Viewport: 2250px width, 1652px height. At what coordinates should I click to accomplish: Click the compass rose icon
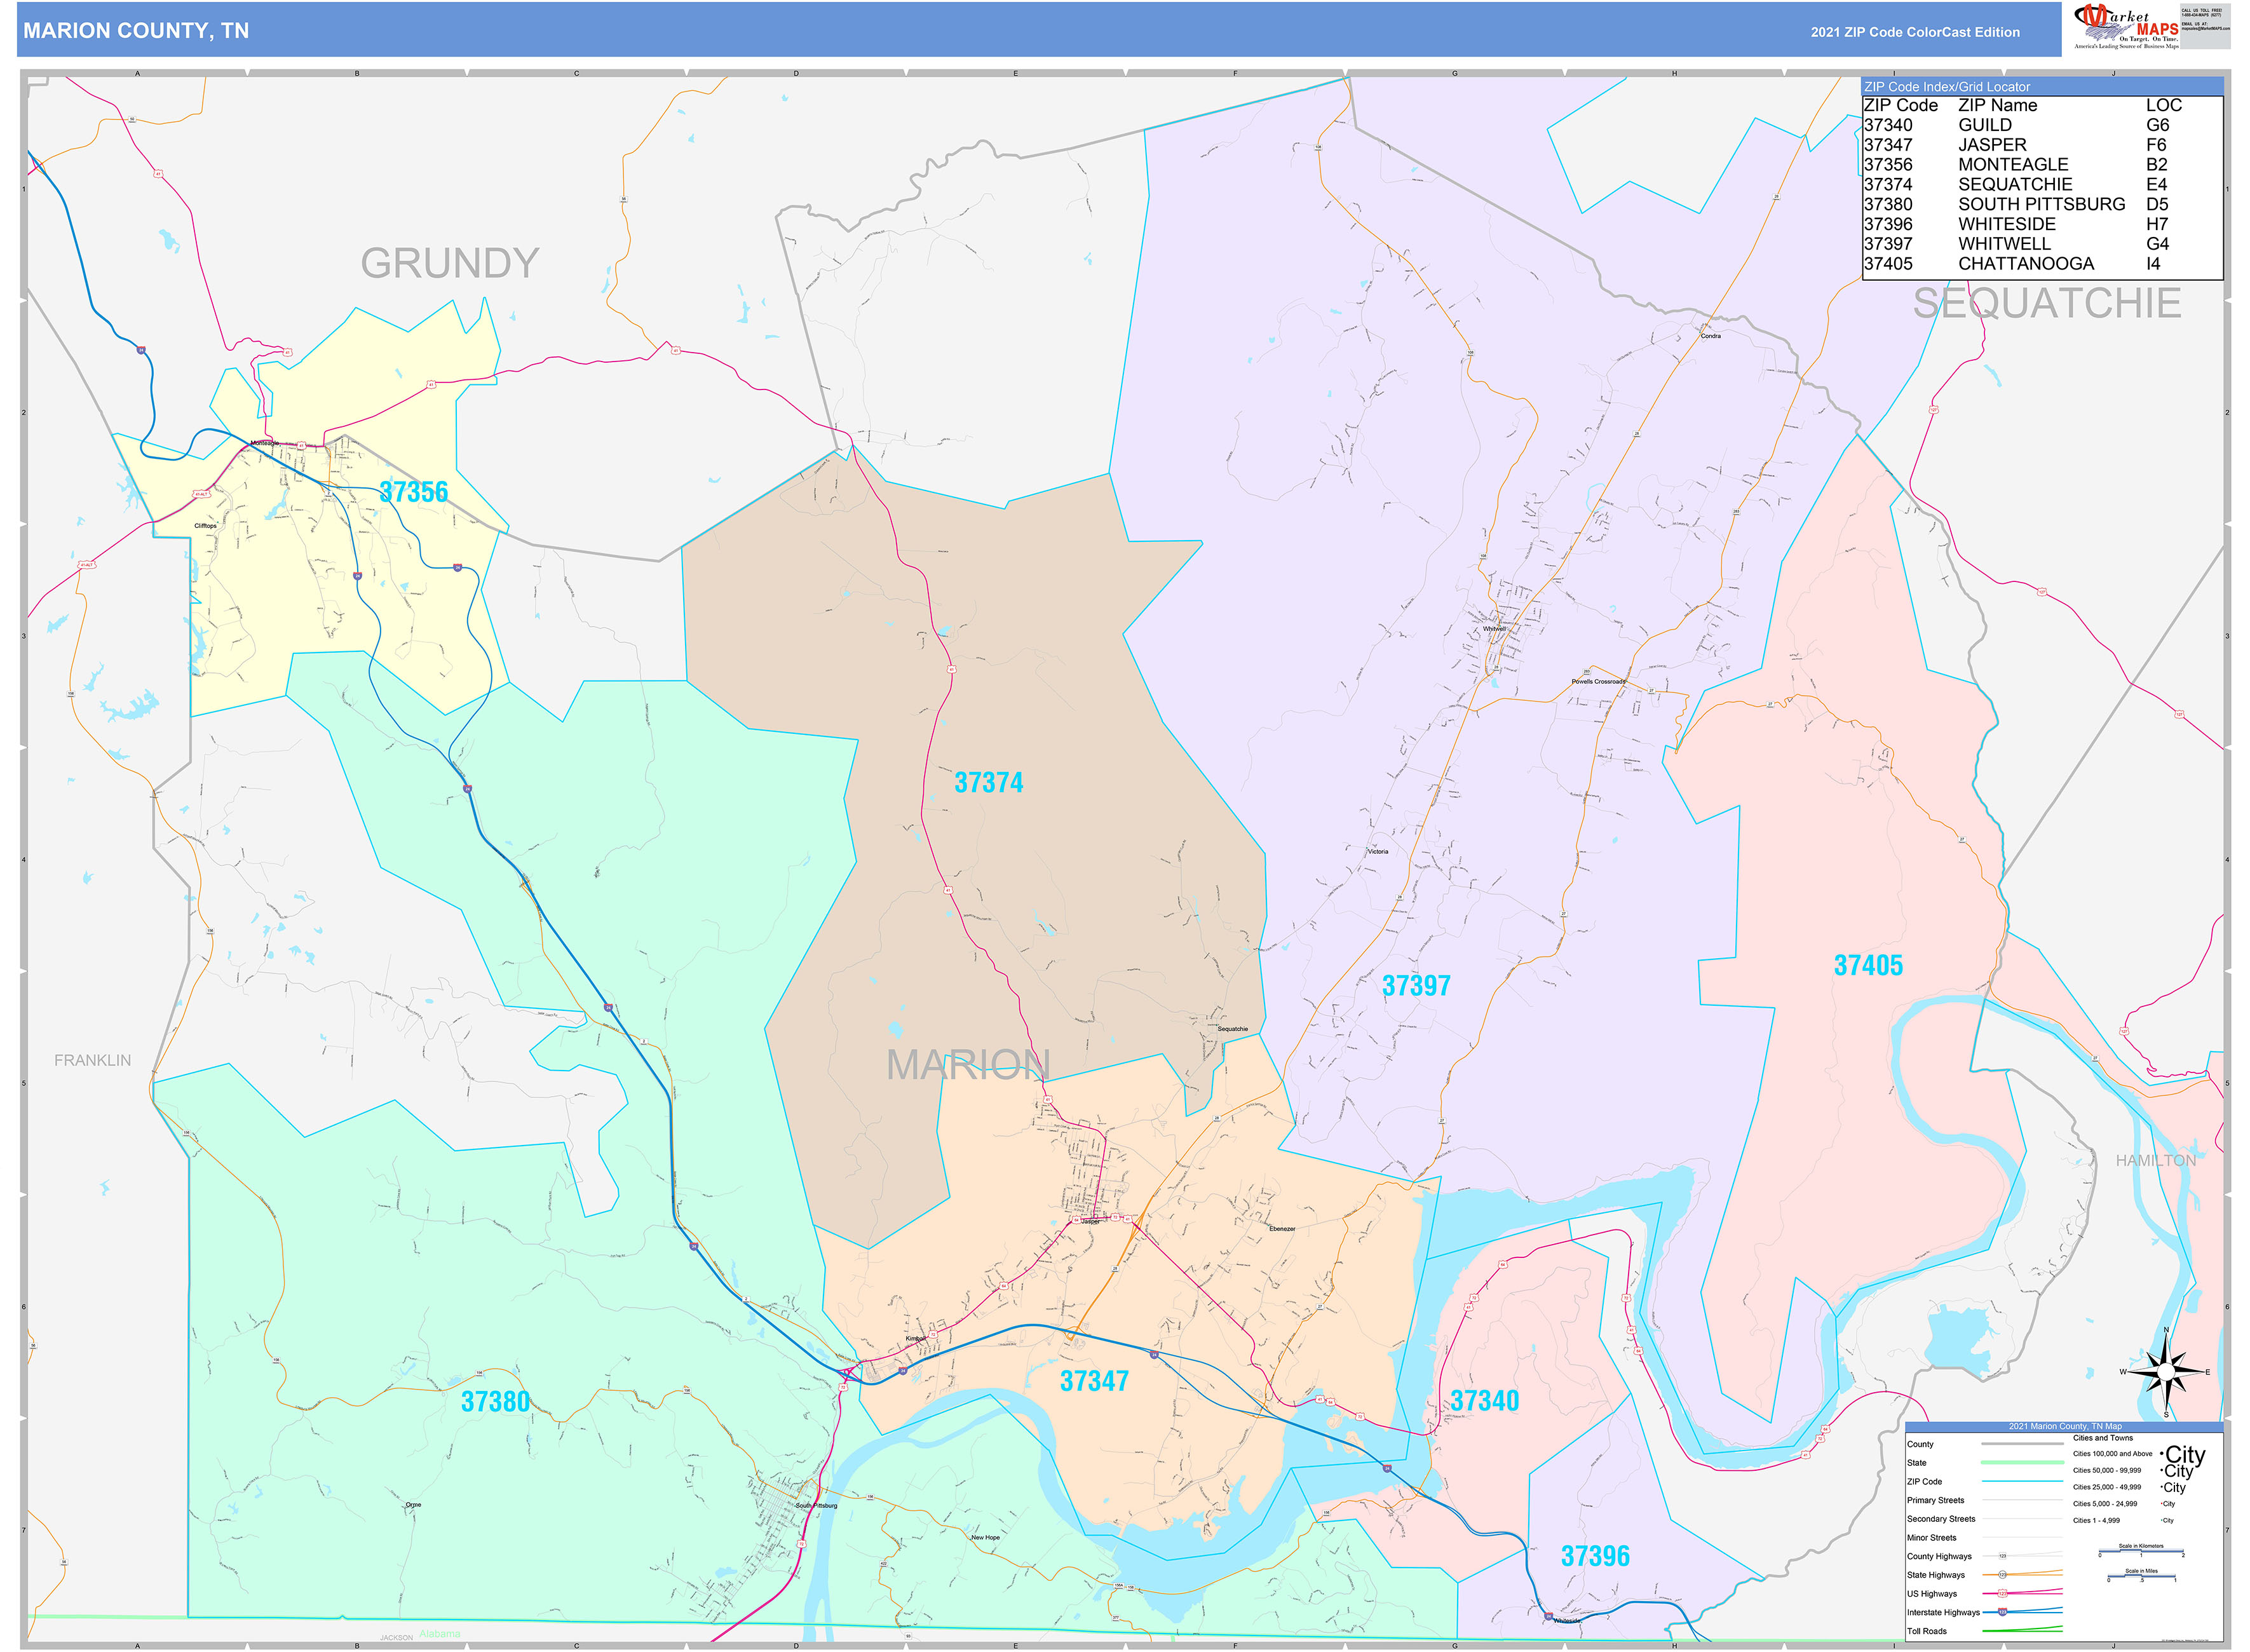pyautogui.click(x=2165, y=1371)
